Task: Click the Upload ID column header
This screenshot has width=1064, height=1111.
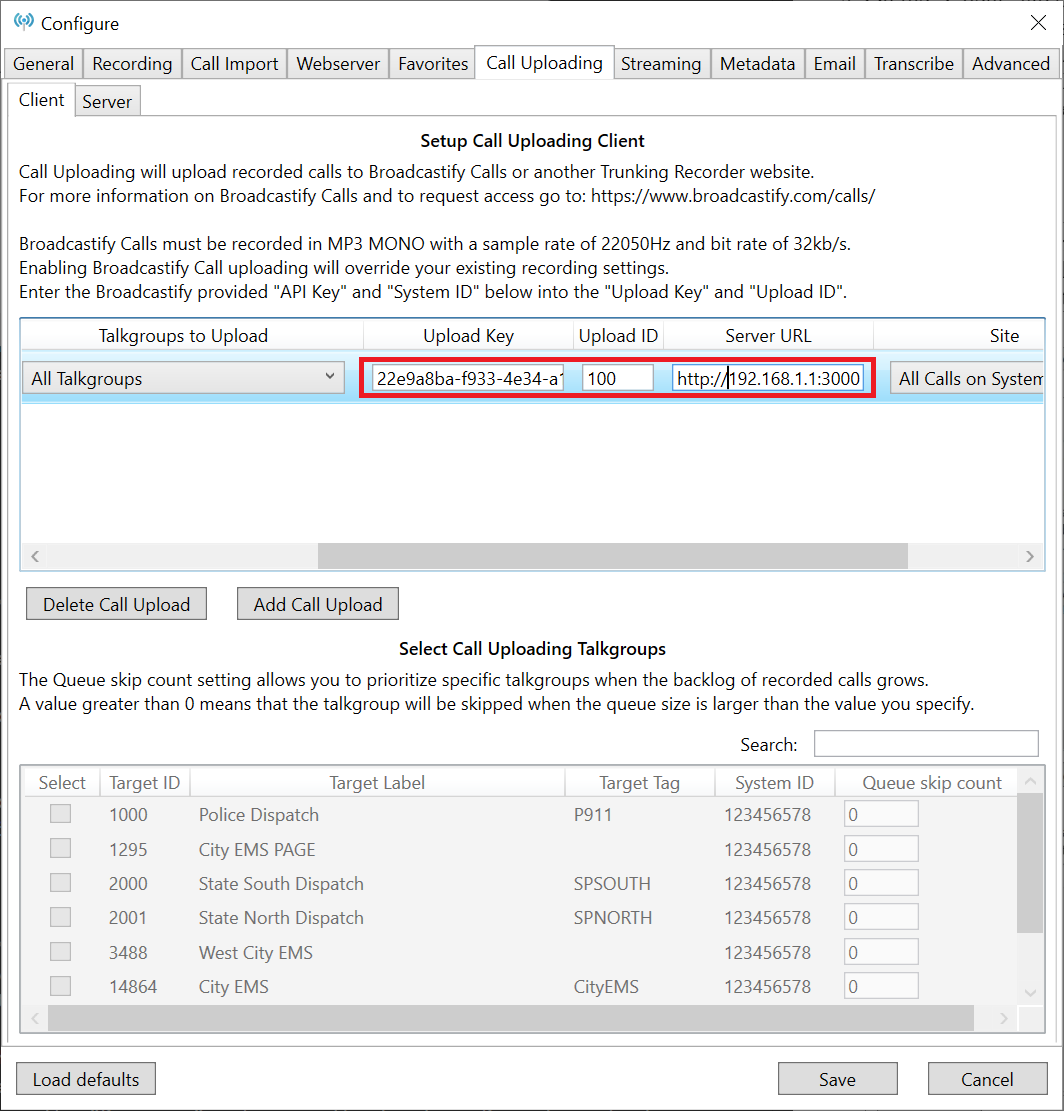Action: point(618,335)
